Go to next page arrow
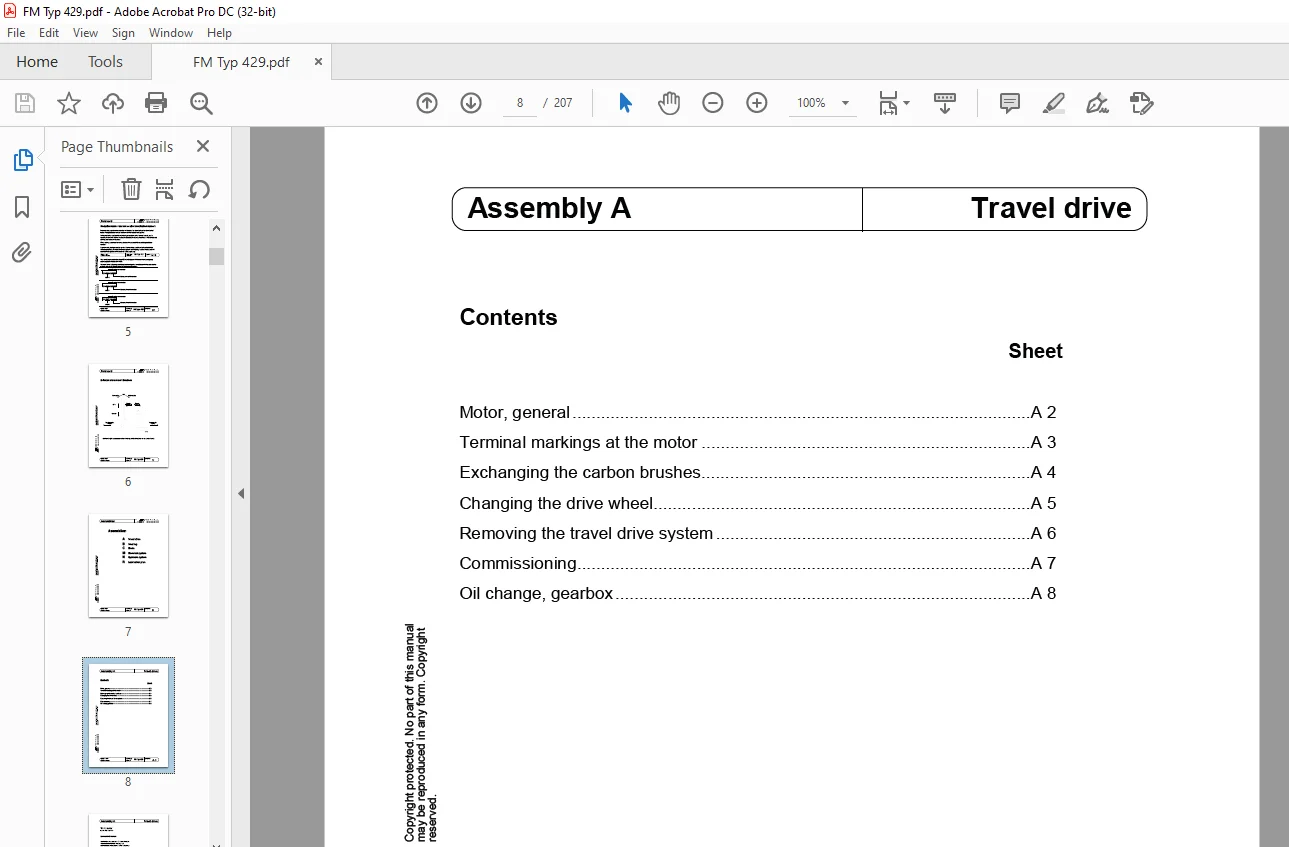Image resolution: width=1289 pixels, height=847 pixels. (x=471, y=103)
